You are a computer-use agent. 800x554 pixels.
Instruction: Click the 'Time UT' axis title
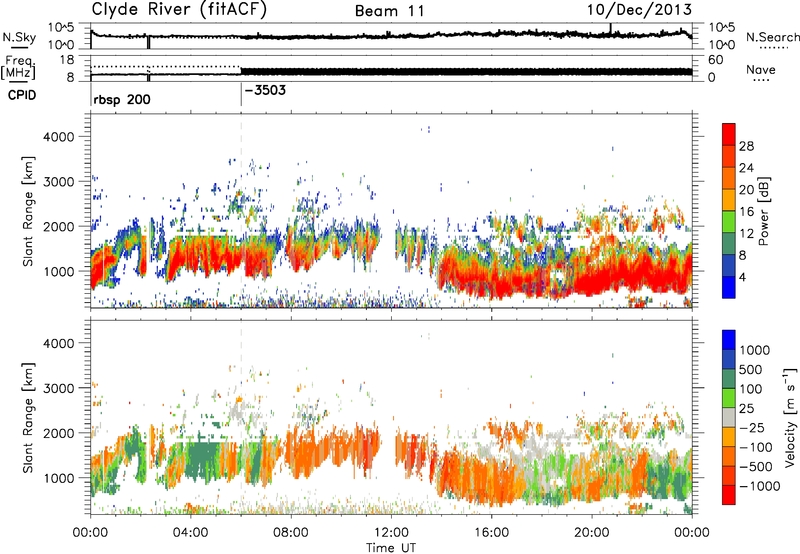[x=391, y=548]
